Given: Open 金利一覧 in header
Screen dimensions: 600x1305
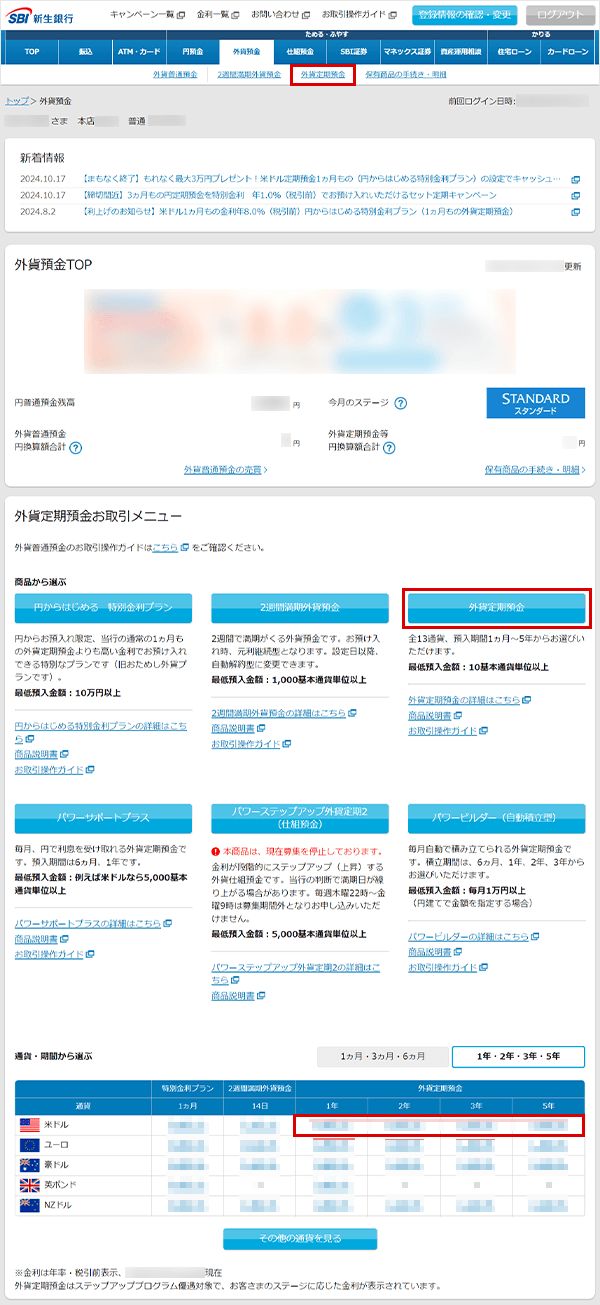Looking at the screenshot, I should (x=218, y=15).
